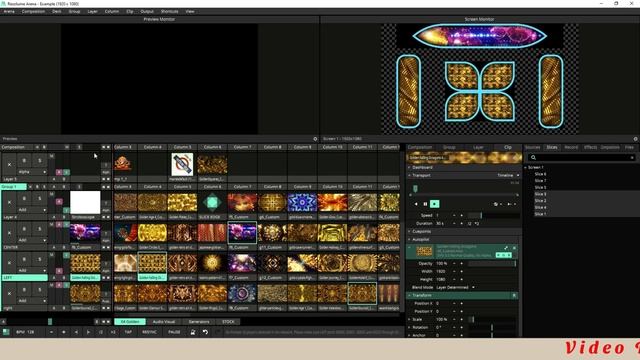Toggle Bypass (B) on the LEFT layer
The width and height of the screenshot is (640, 360).
(x=24, y=259)
